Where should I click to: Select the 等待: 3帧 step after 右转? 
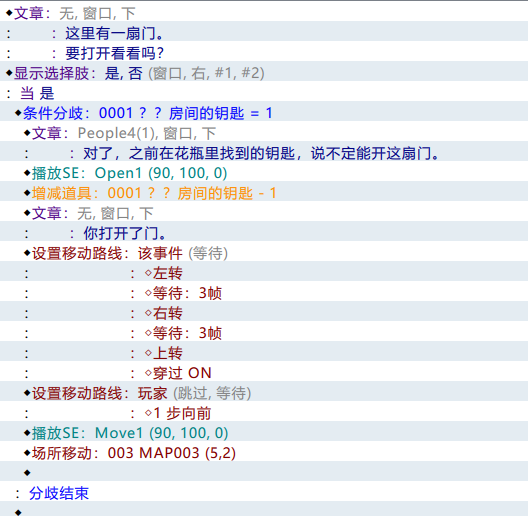point(264,331)
